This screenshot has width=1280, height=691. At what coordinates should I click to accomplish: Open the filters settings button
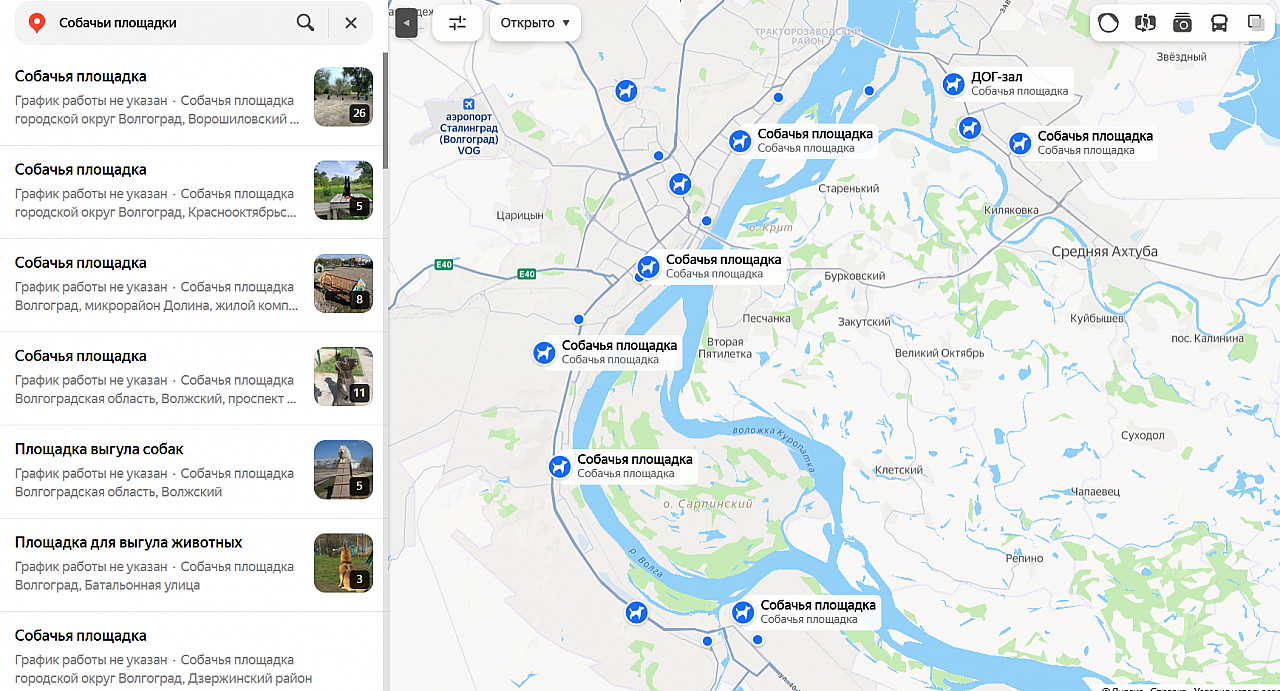point(458,22)
